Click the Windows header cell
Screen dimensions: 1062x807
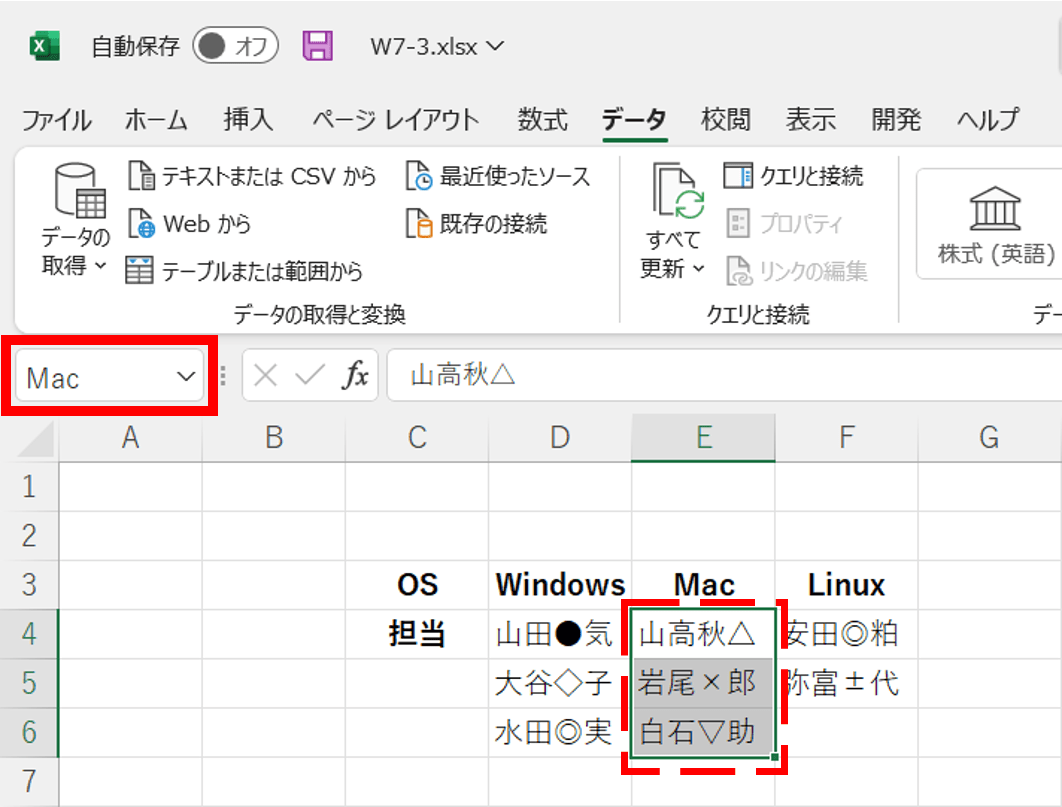tap(560, 585)
